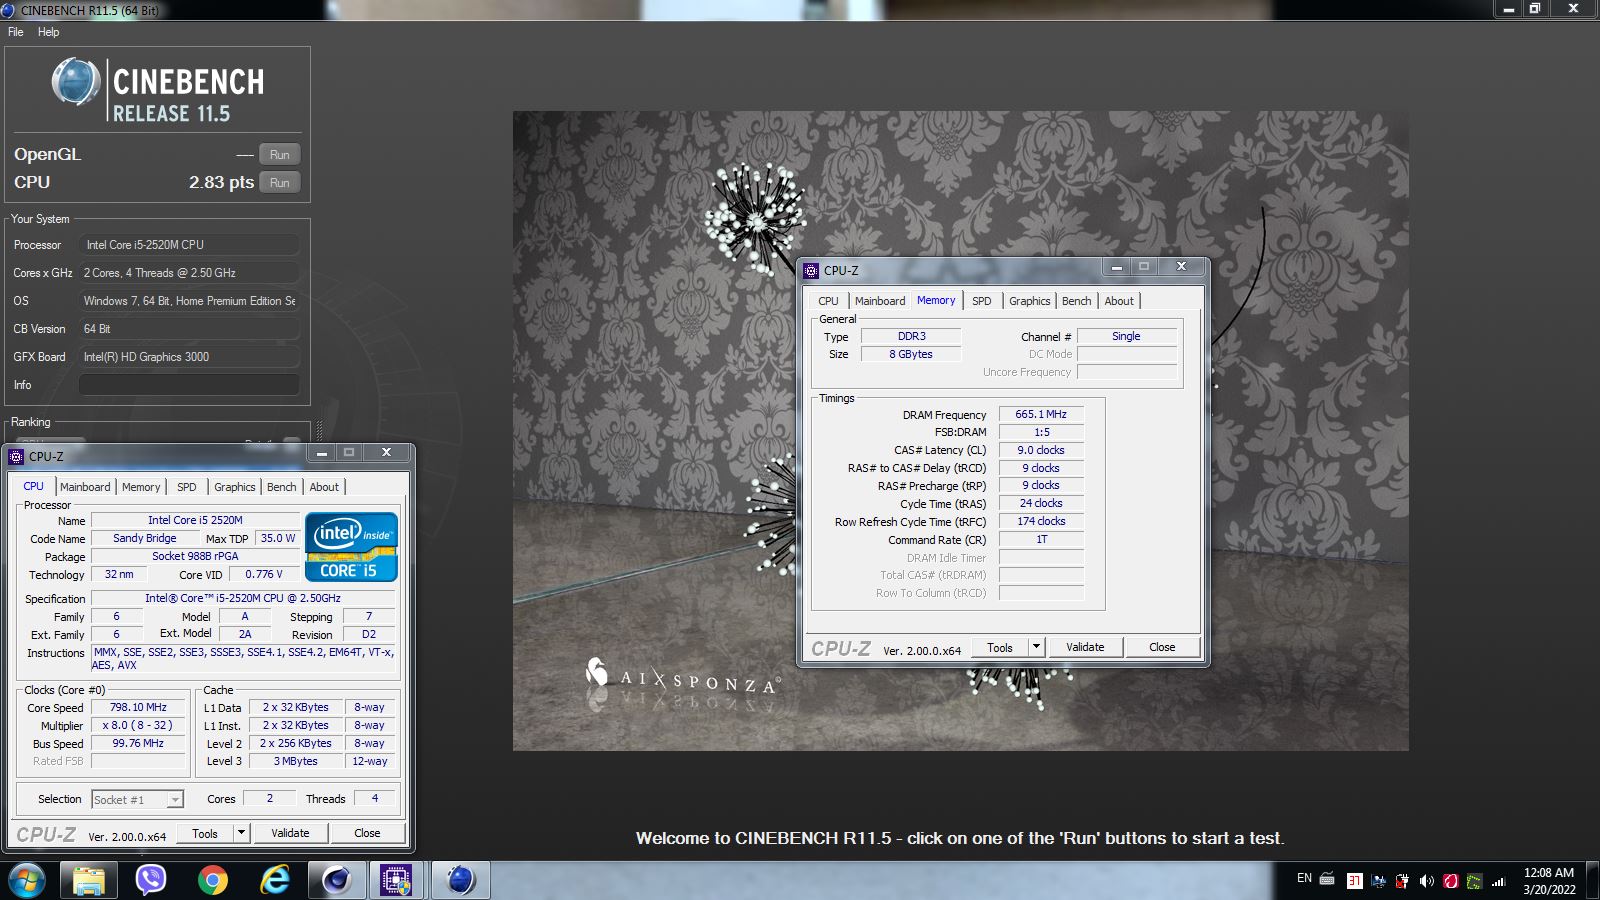Click Close button in left CPU-Z window

click(367, 833)
